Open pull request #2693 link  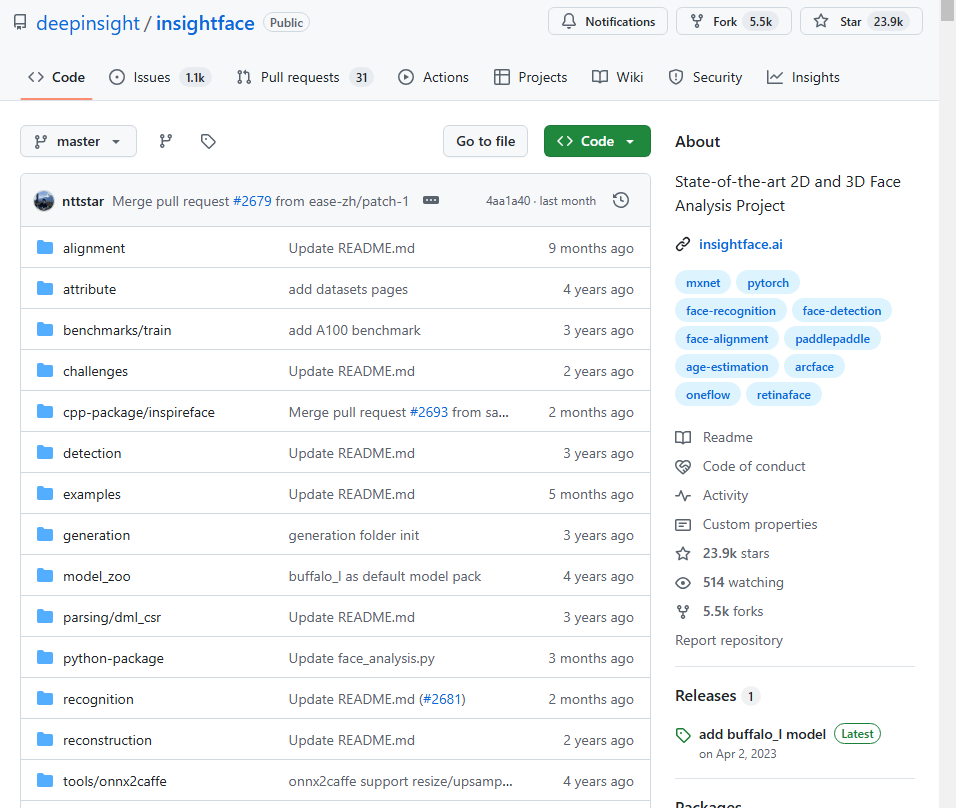coord(429,412)
